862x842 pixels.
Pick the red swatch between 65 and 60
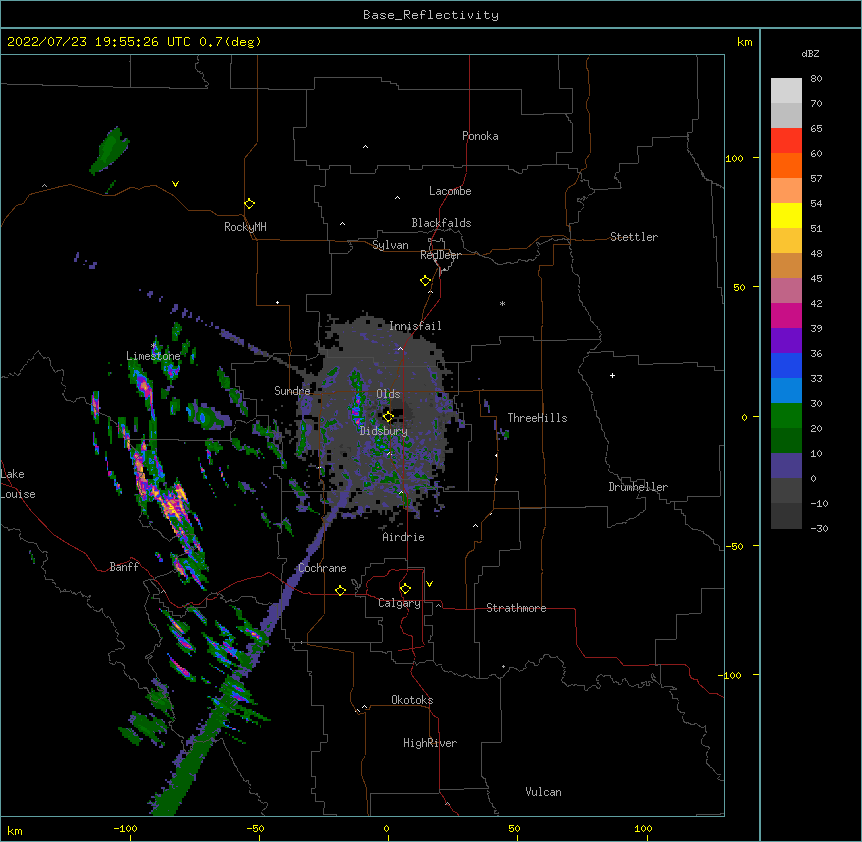786,141
